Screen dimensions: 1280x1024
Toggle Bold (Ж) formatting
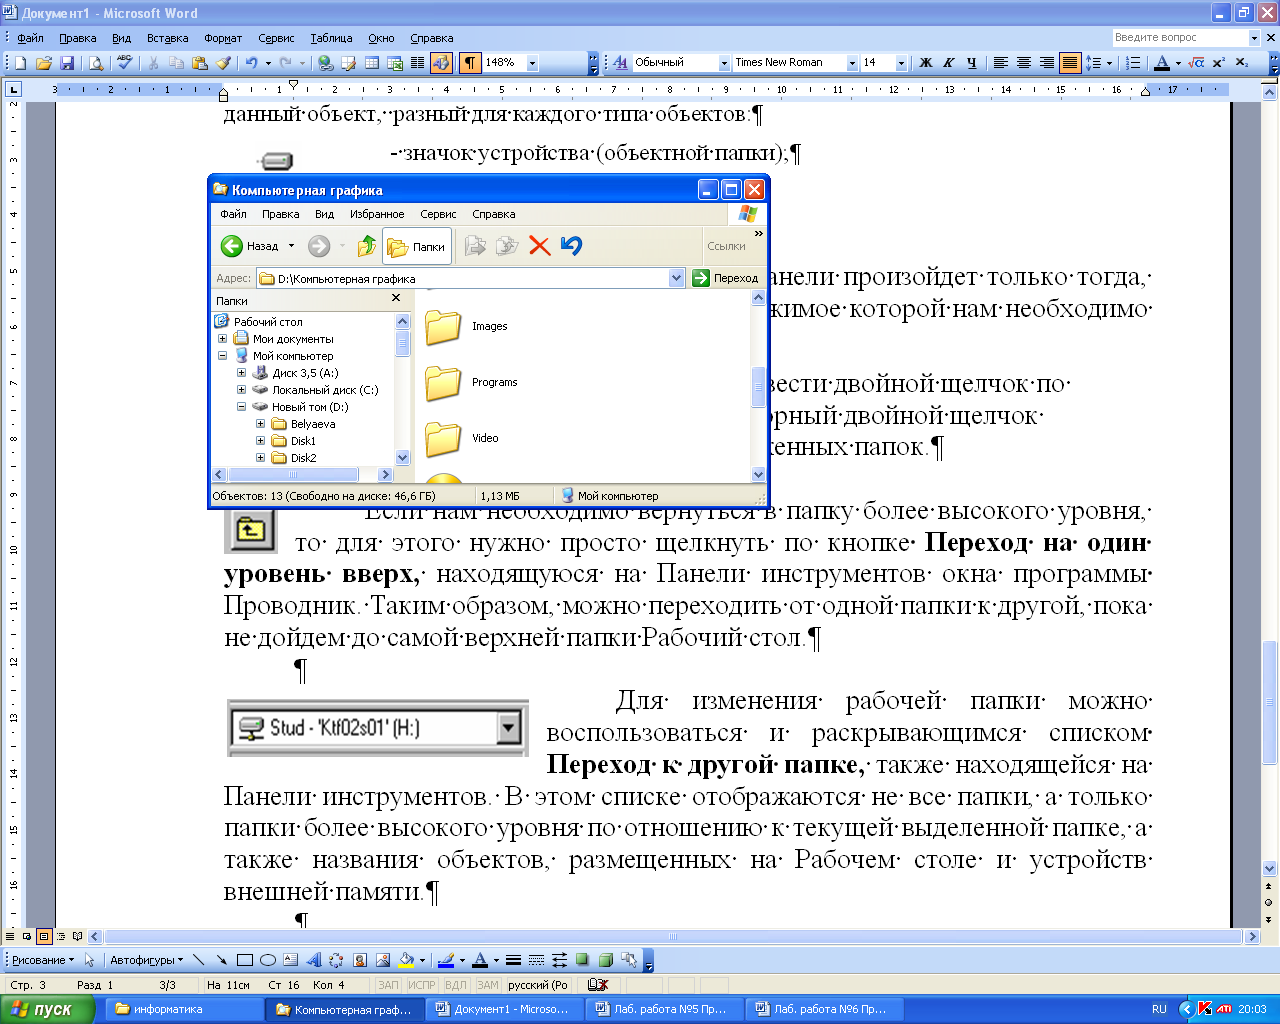(x=926, y=63)
